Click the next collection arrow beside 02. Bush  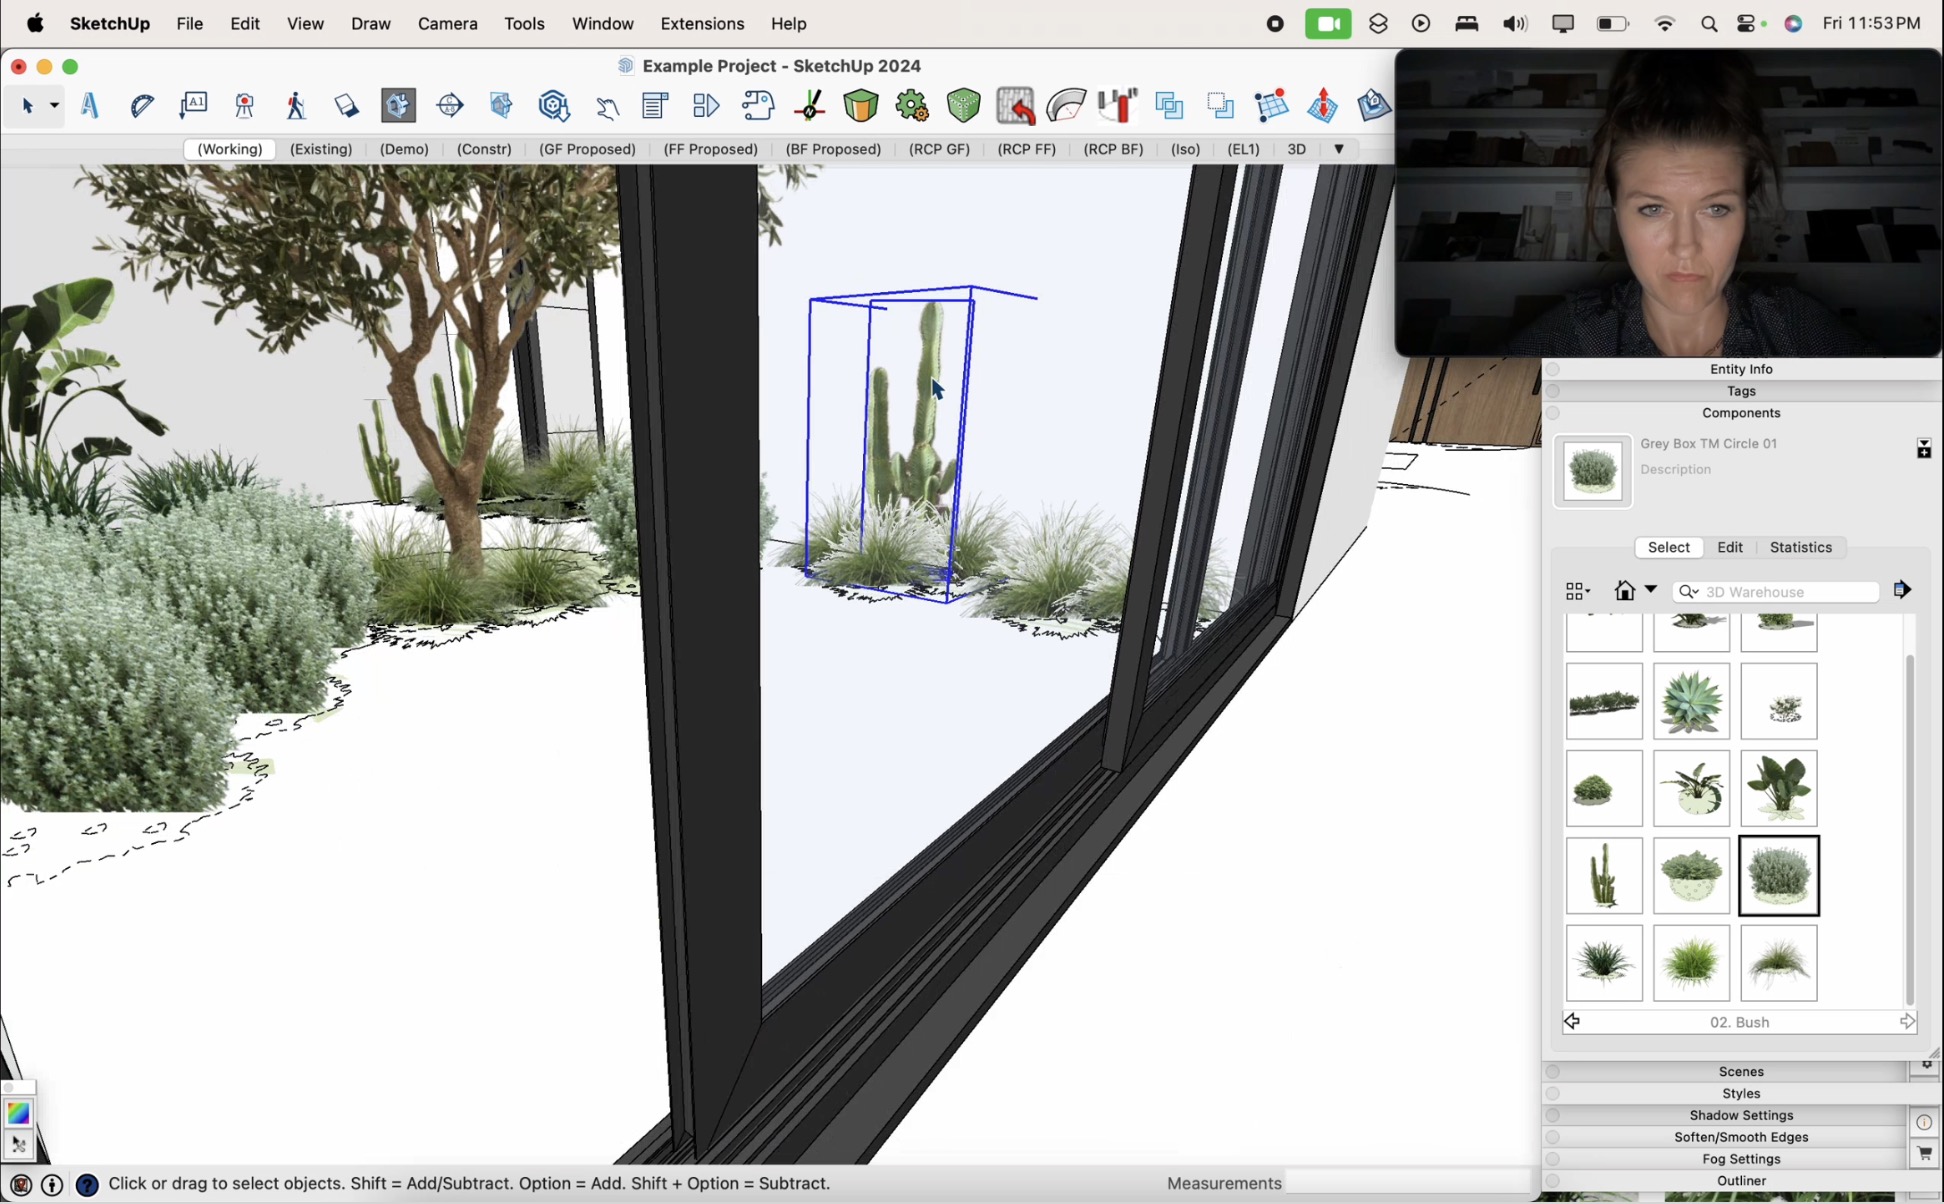point(1907,1021)
